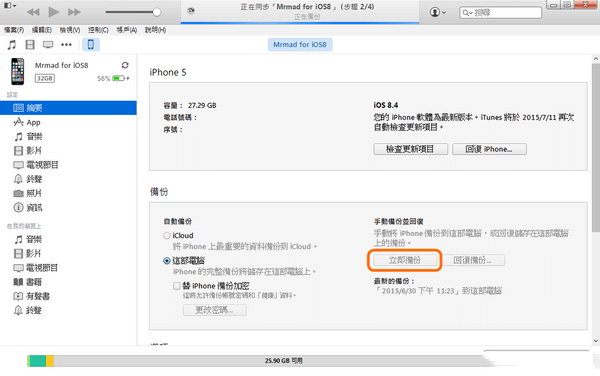Image resolution: width=600 pixels, height=376 pixels.
Task: Enable the 替 iPhone 備份加密 checkbox
Action: (177, 286)
